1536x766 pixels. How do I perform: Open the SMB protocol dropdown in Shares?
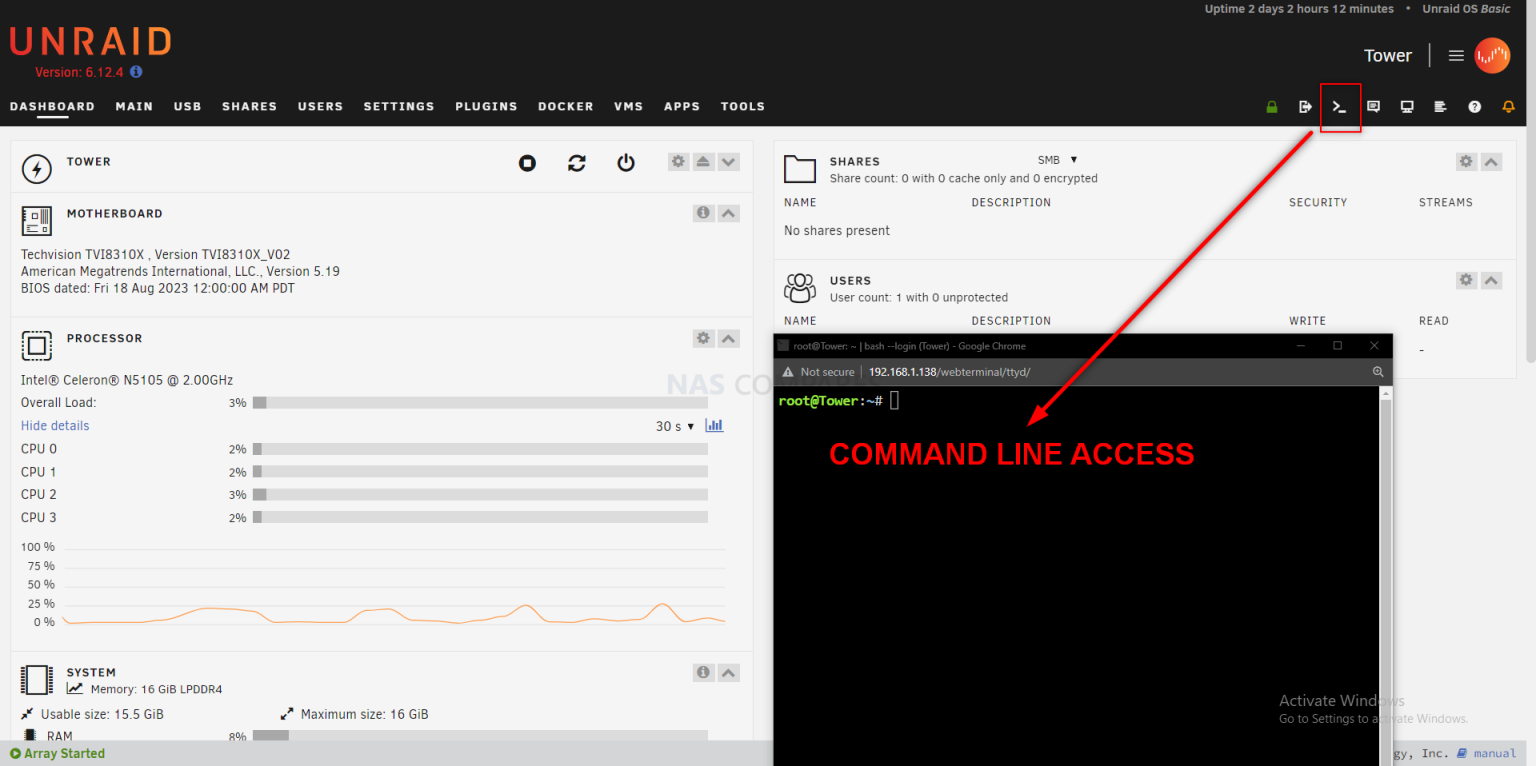[x=1057, y=160]
